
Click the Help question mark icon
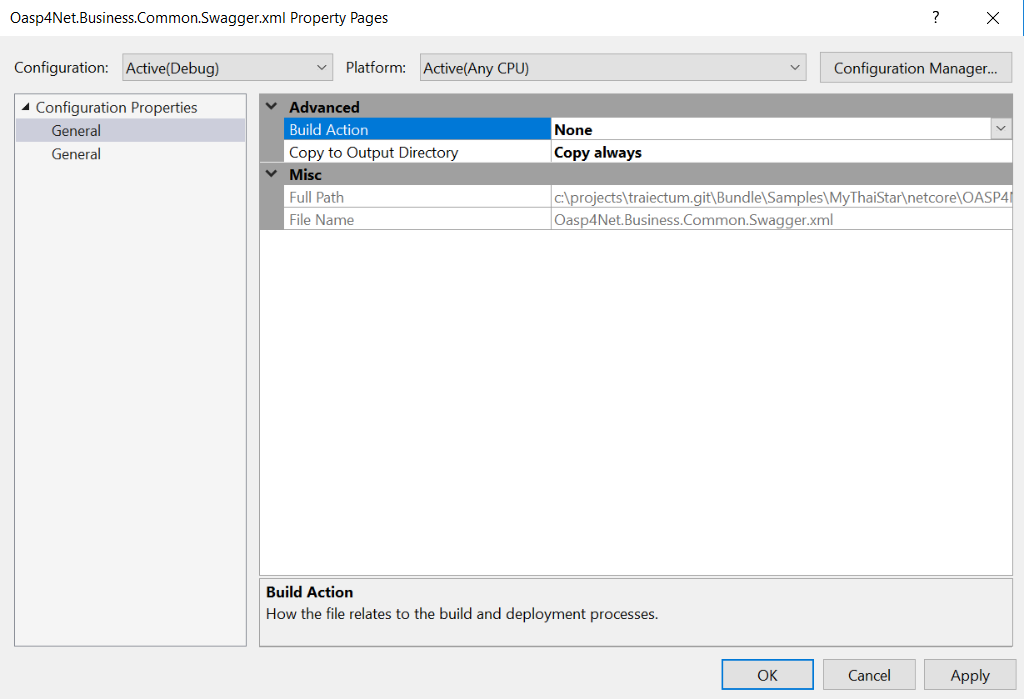(935, 18)
